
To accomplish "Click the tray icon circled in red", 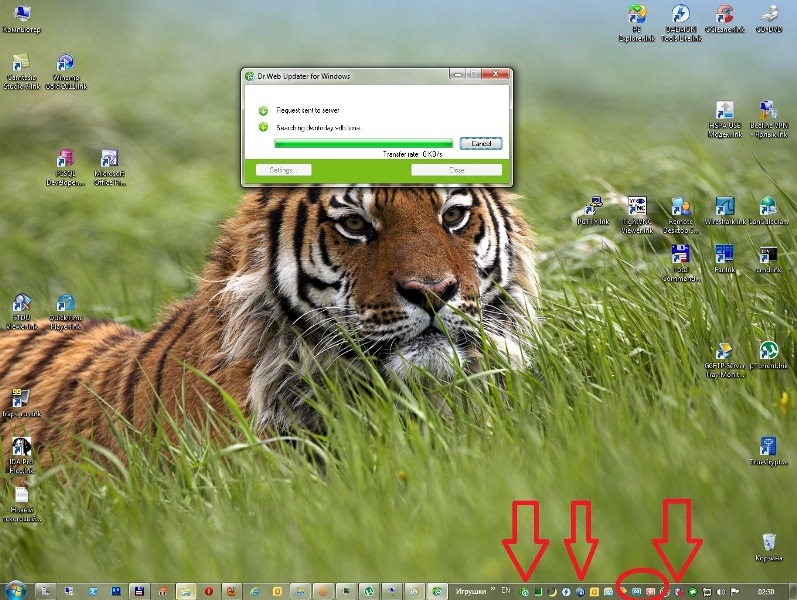I will click(637, 591).
